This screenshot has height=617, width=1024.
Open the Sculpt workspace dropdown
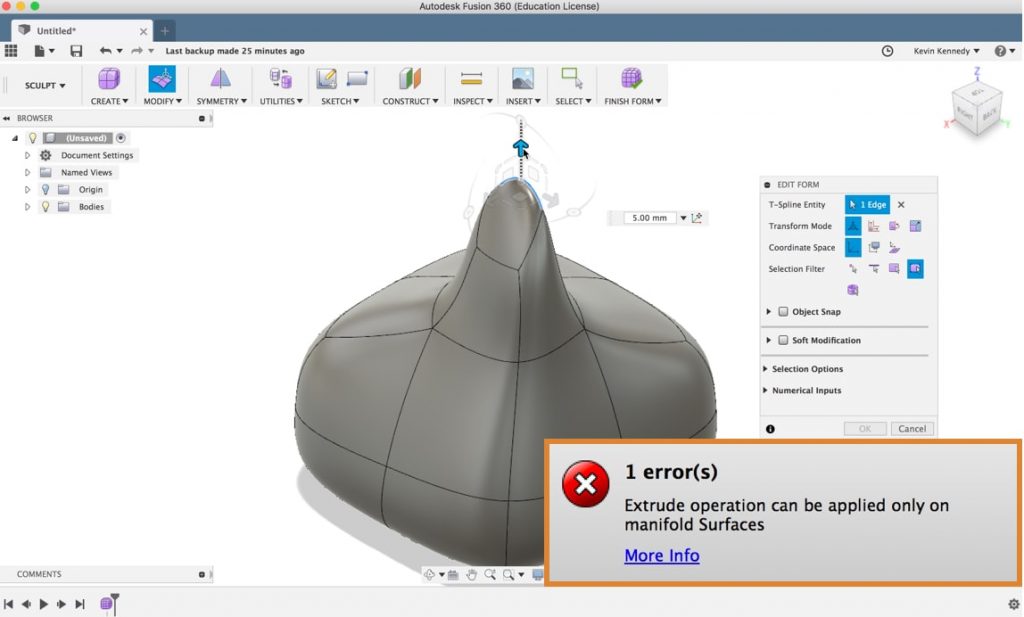(x=45, y=86)
